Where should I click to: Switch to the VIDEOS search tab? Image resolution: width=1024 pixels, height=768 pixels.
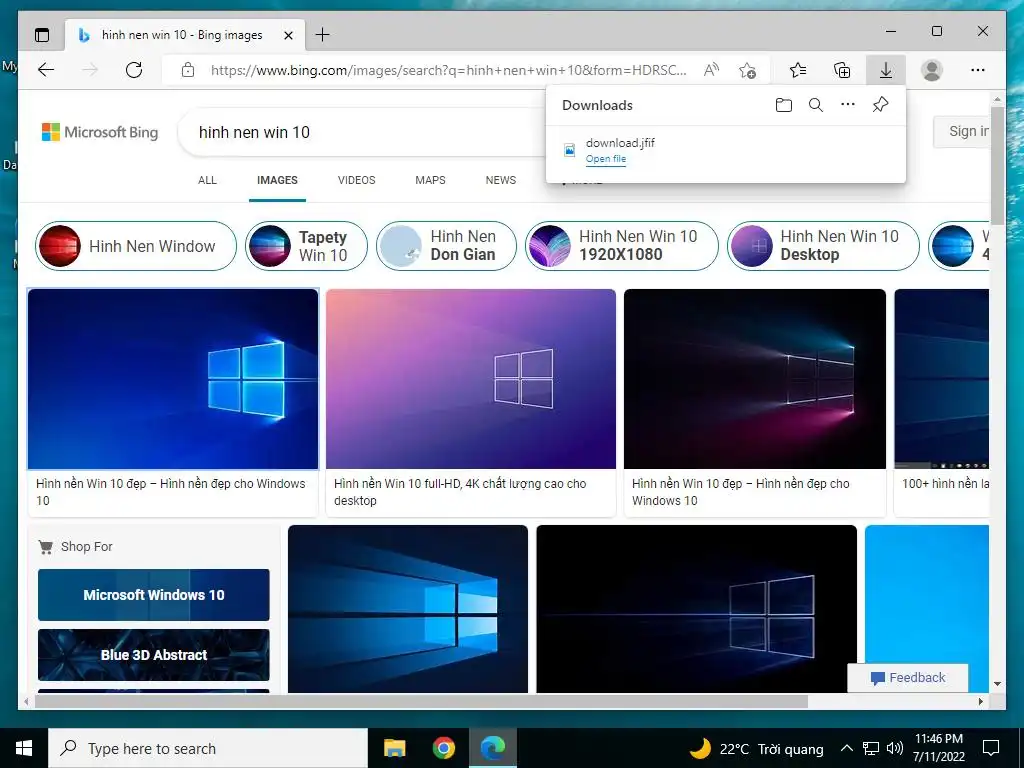[x=357, y=180]
